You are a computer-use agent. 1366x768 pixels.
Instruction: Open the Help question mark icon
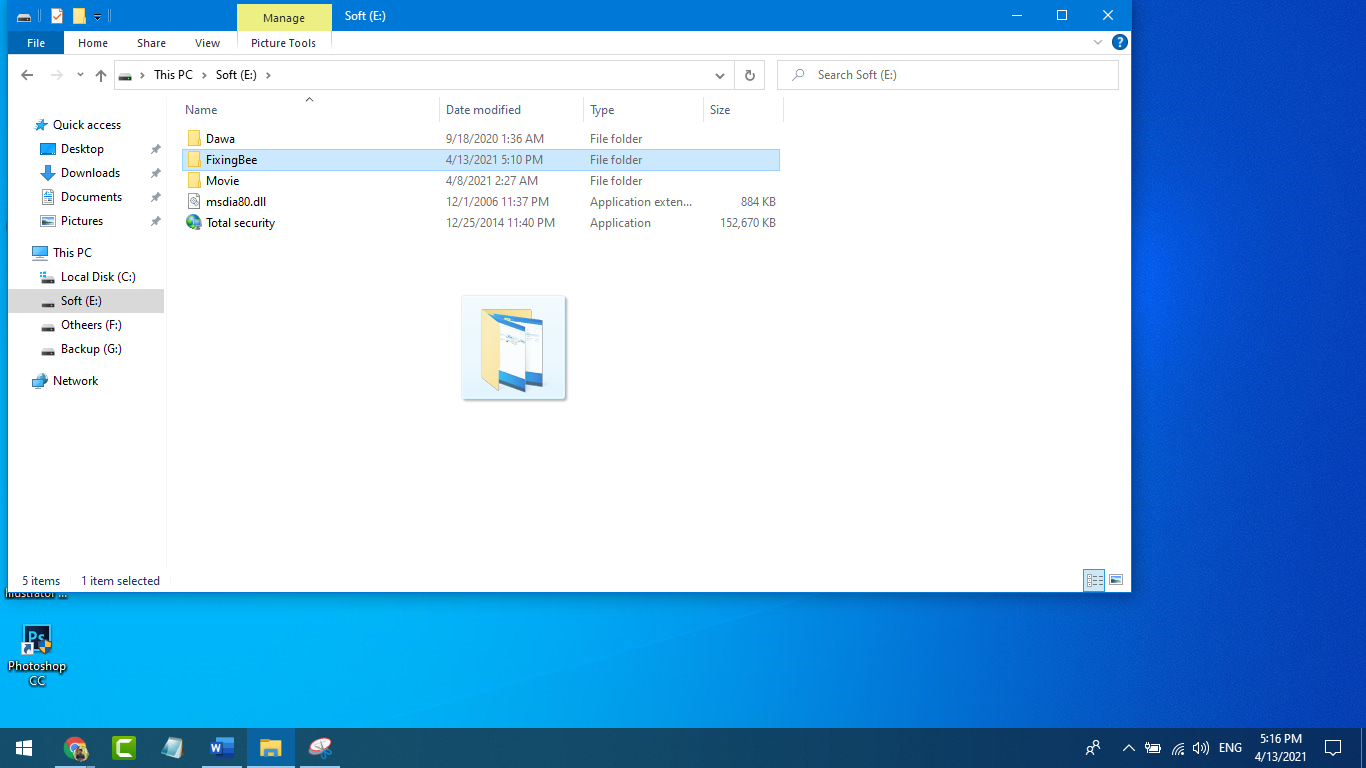(x=1120, y=43)
